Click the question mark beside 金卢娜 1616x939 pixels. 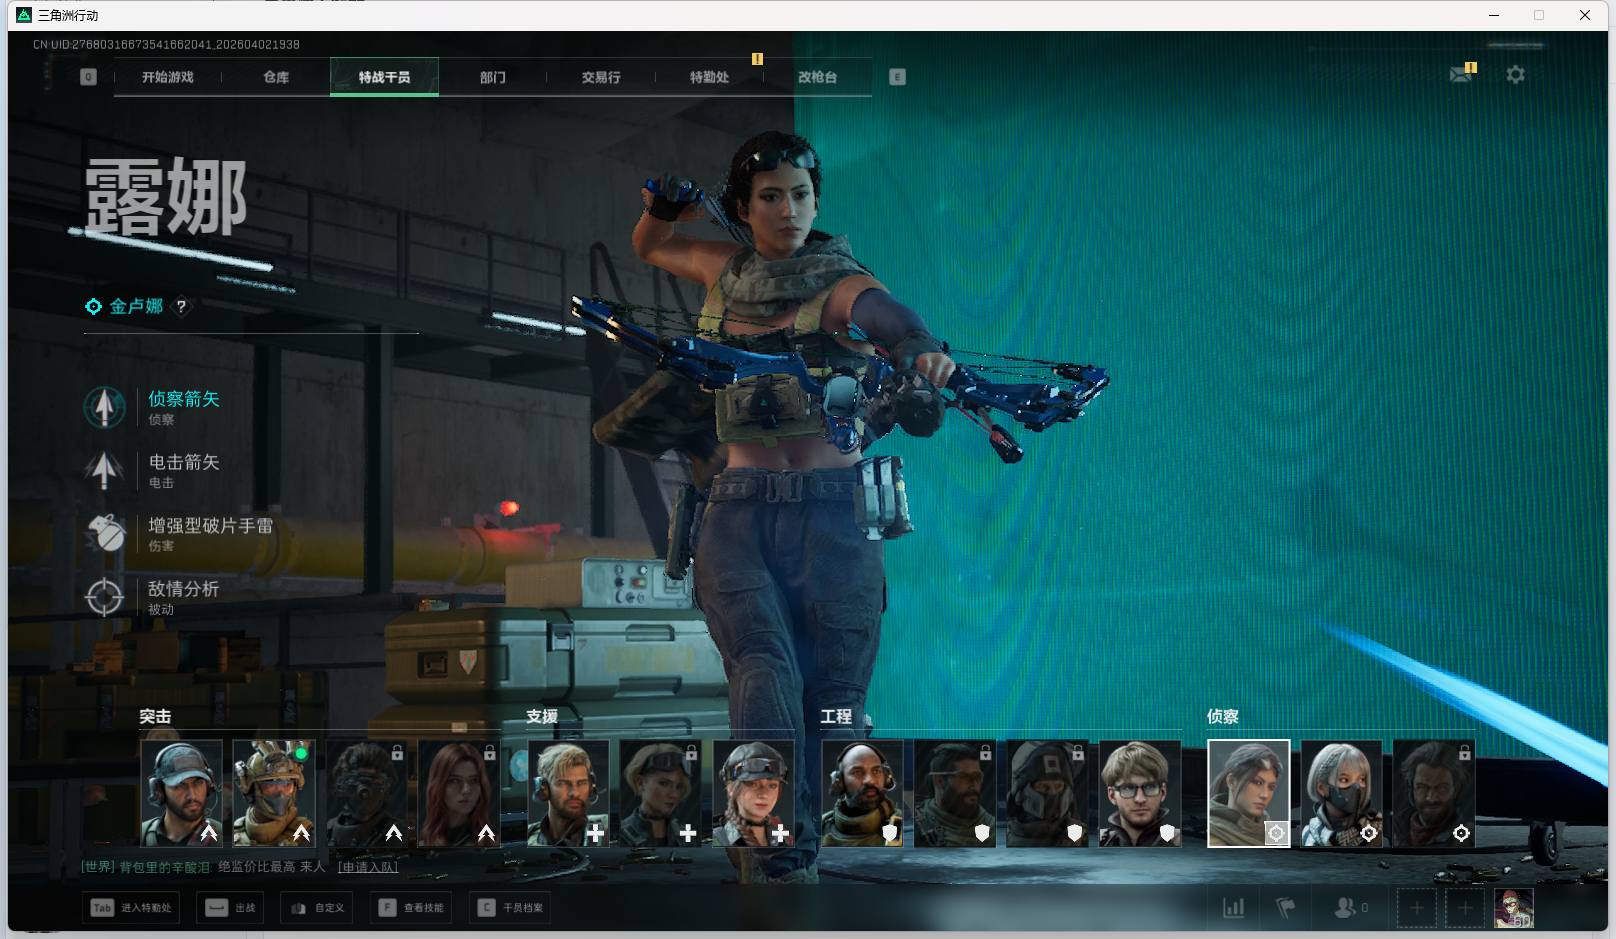pyautogui.click(x=181, y=307)
